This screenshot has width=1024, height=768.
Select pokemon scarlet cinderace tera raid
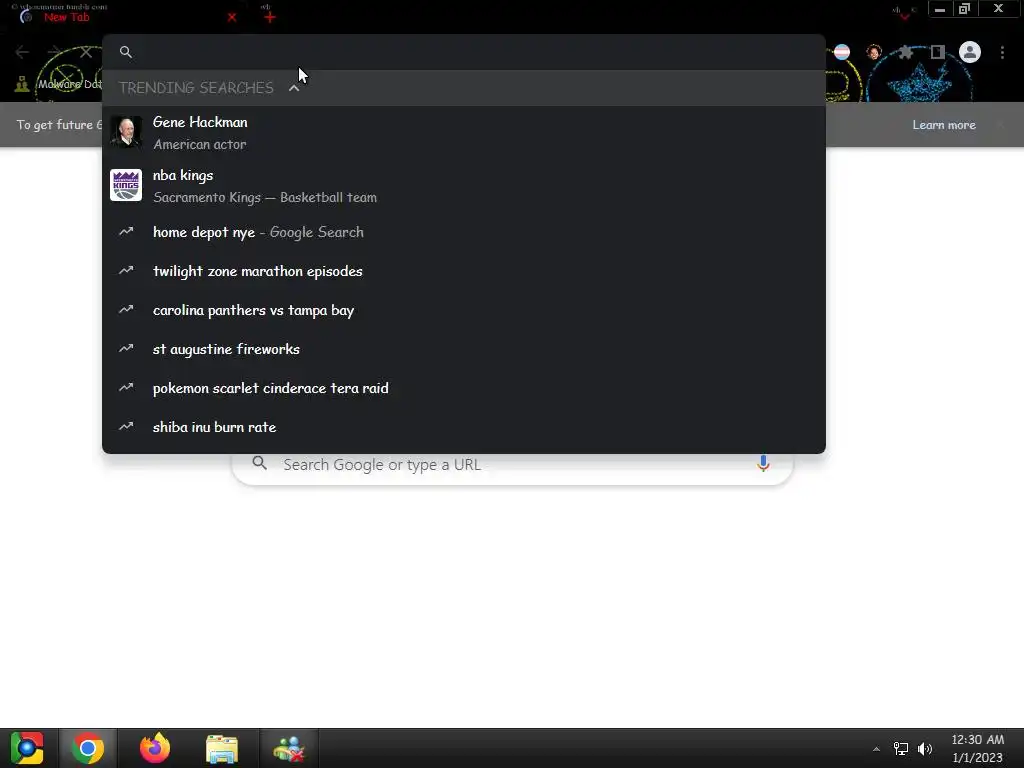464,388
